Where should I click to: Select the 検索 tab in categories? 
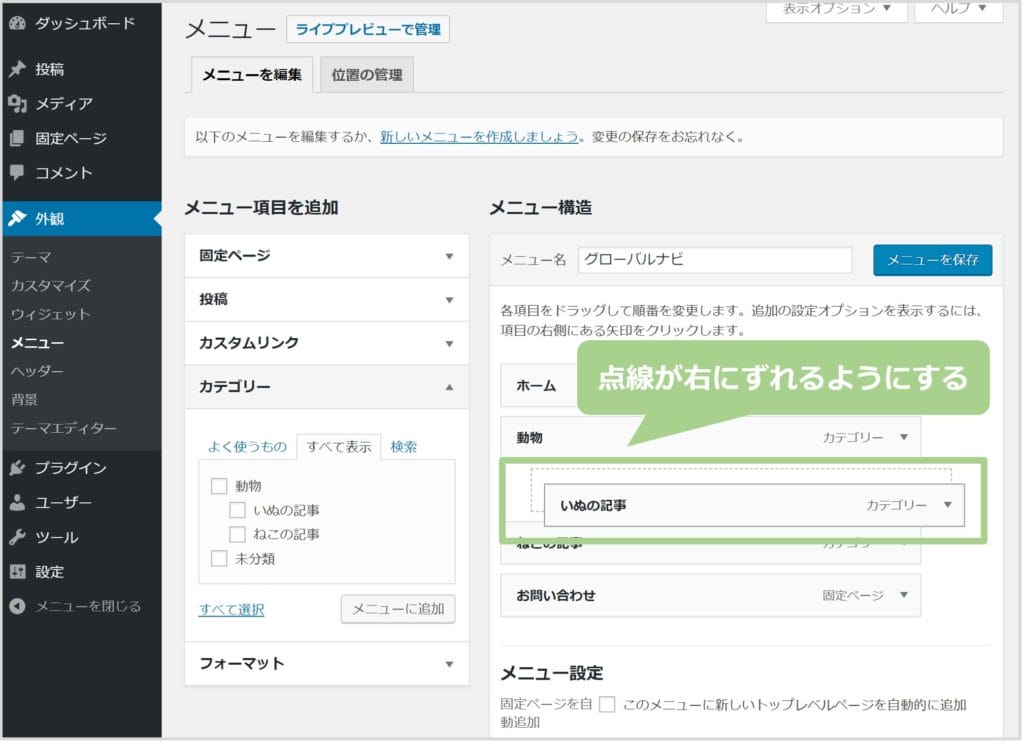[404, 447]
